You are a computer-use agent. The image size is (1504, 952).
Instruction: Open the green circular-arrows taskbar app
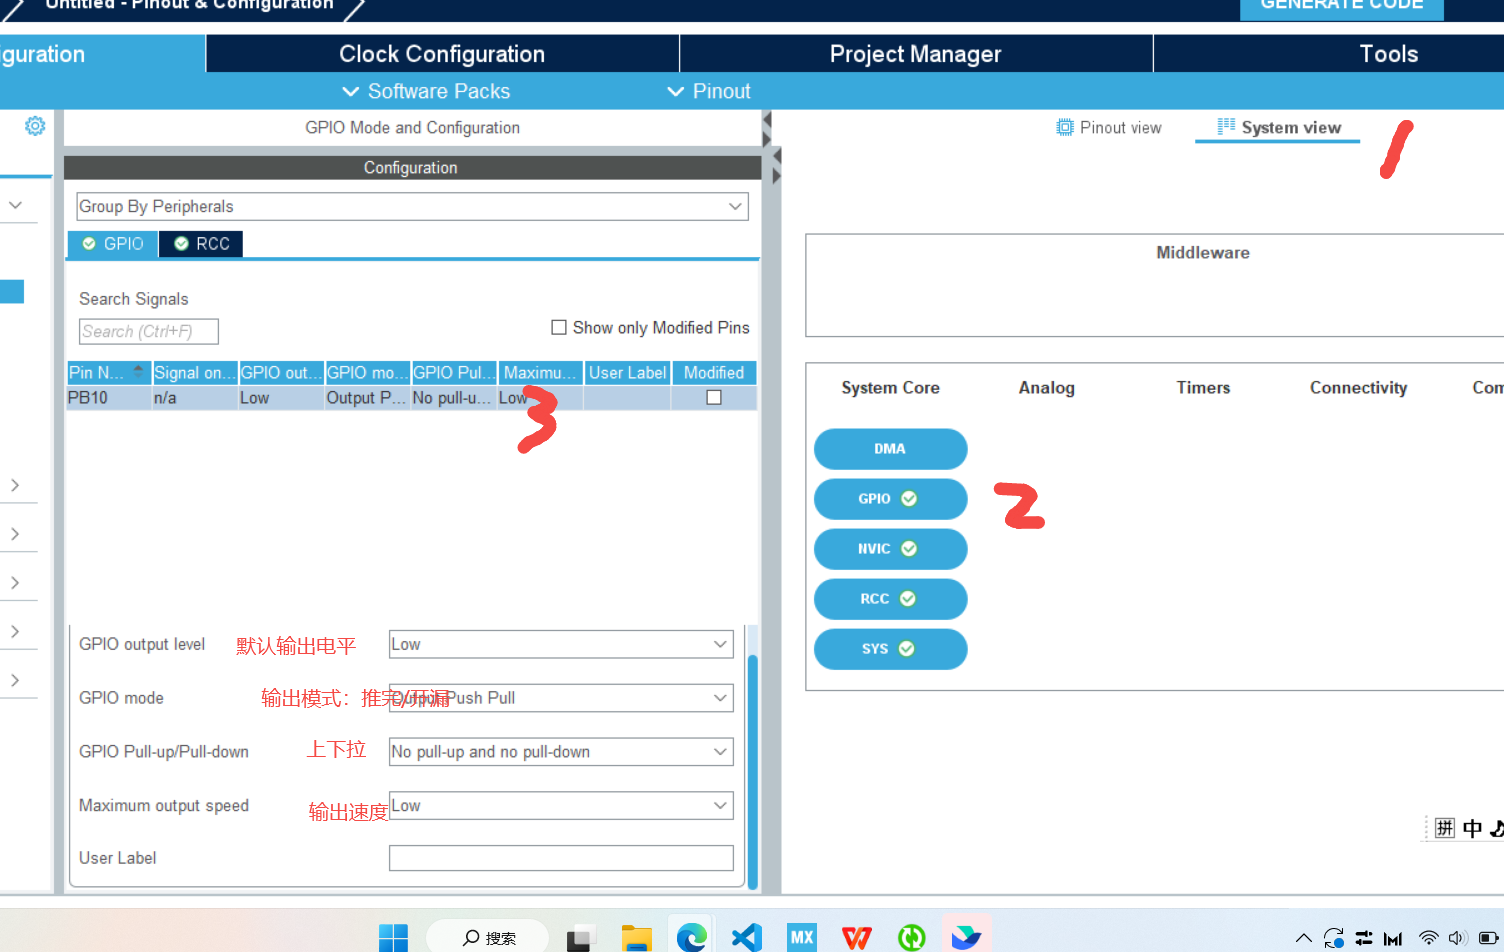tap(911, 938)
